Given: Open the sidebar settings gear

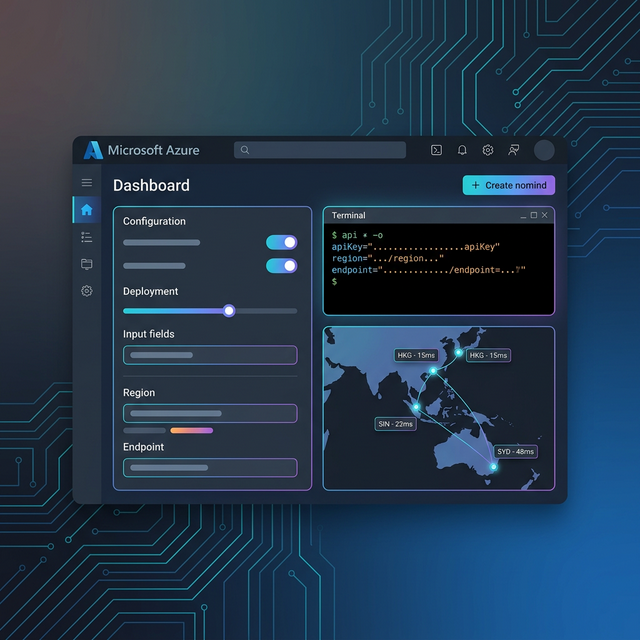Looking at the screenshot, I should [87, 291].
